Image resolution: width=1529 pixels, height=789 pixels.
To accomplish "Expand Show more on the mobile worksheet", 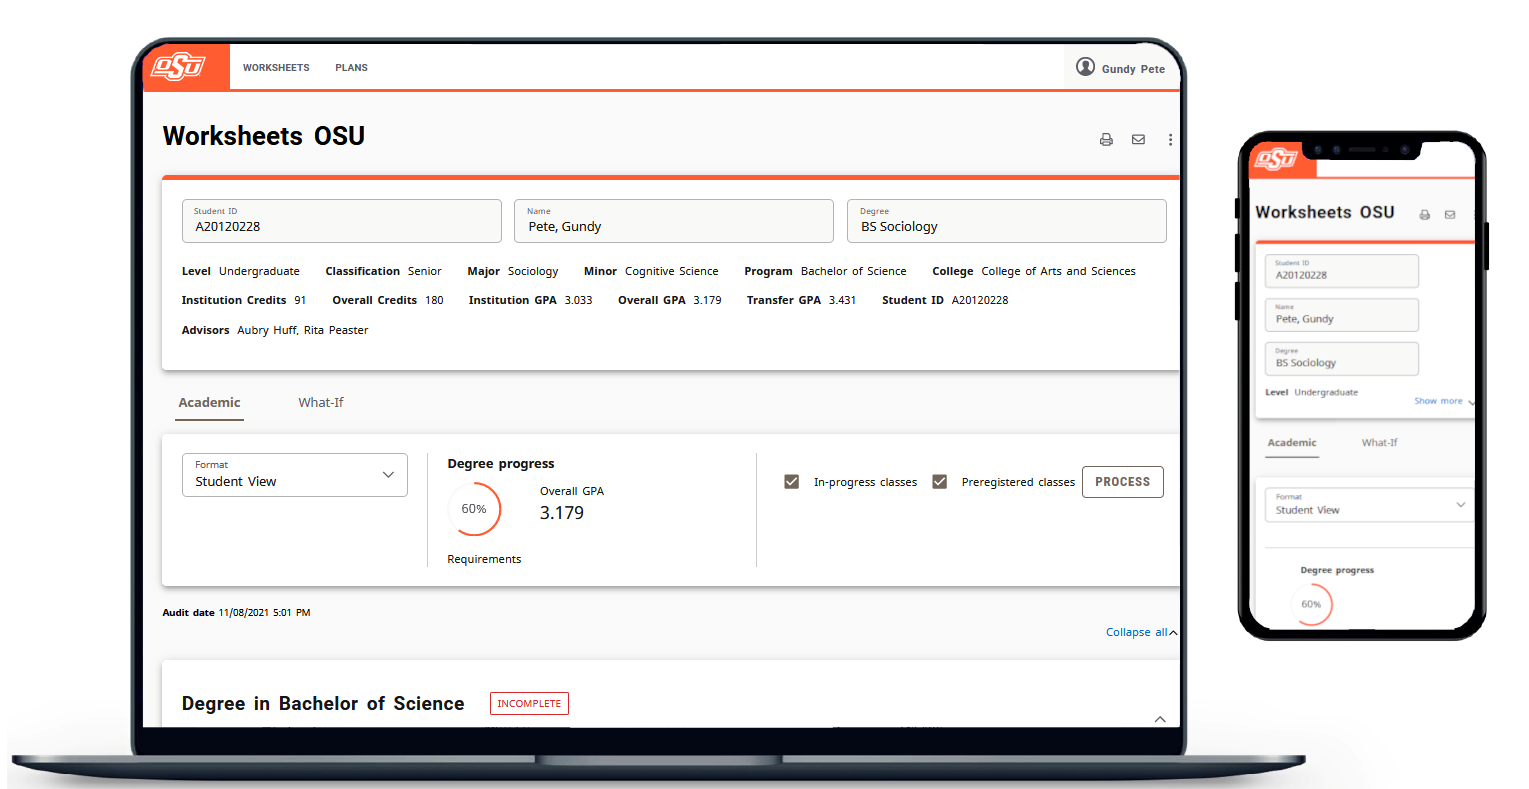I will (1441, 400).
